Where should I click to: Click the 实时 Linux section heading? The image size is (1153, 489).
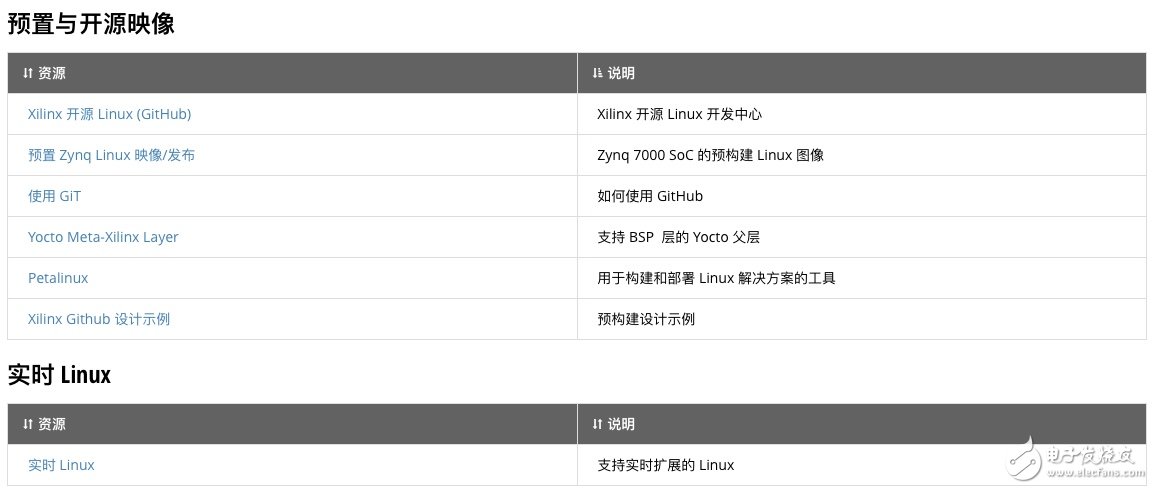coord(59,375)
